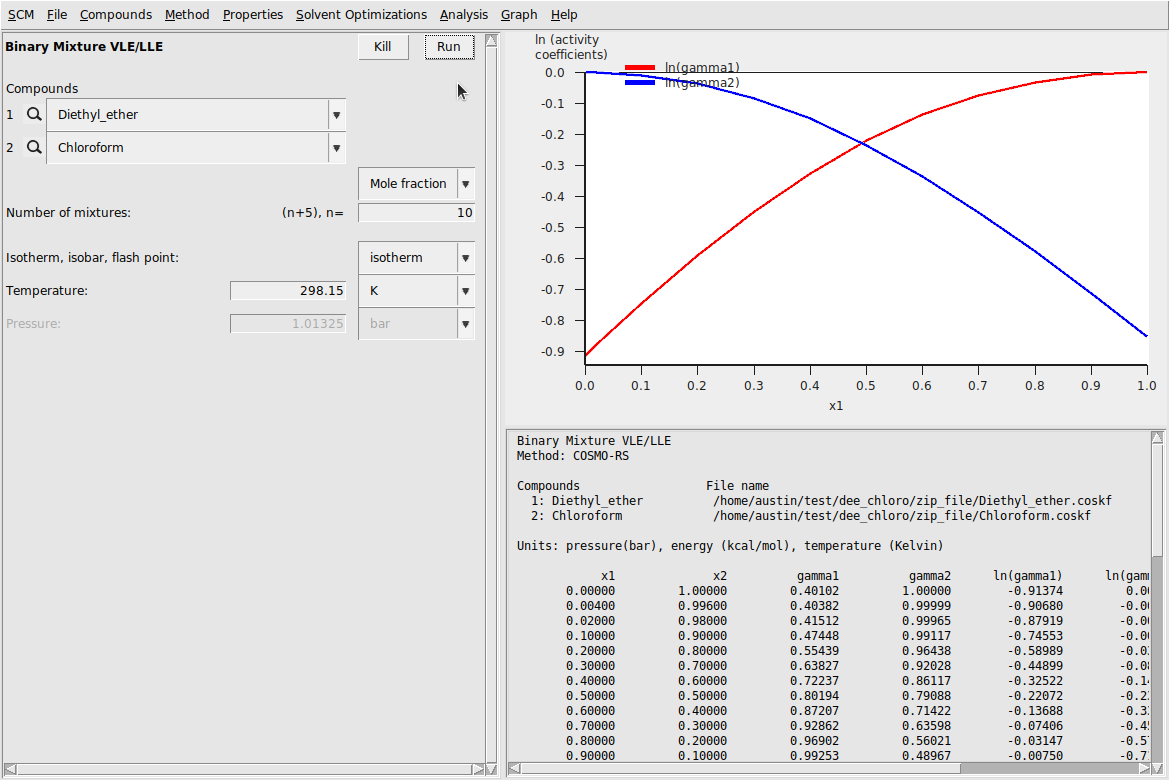
Task: Open the Mole fraction units dropdown
Action: tap(417, 183)
